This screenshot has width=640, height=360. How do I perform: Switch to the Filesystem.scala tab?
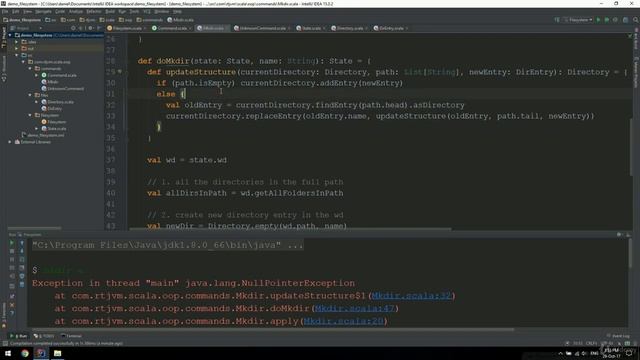tap(127, 28)
